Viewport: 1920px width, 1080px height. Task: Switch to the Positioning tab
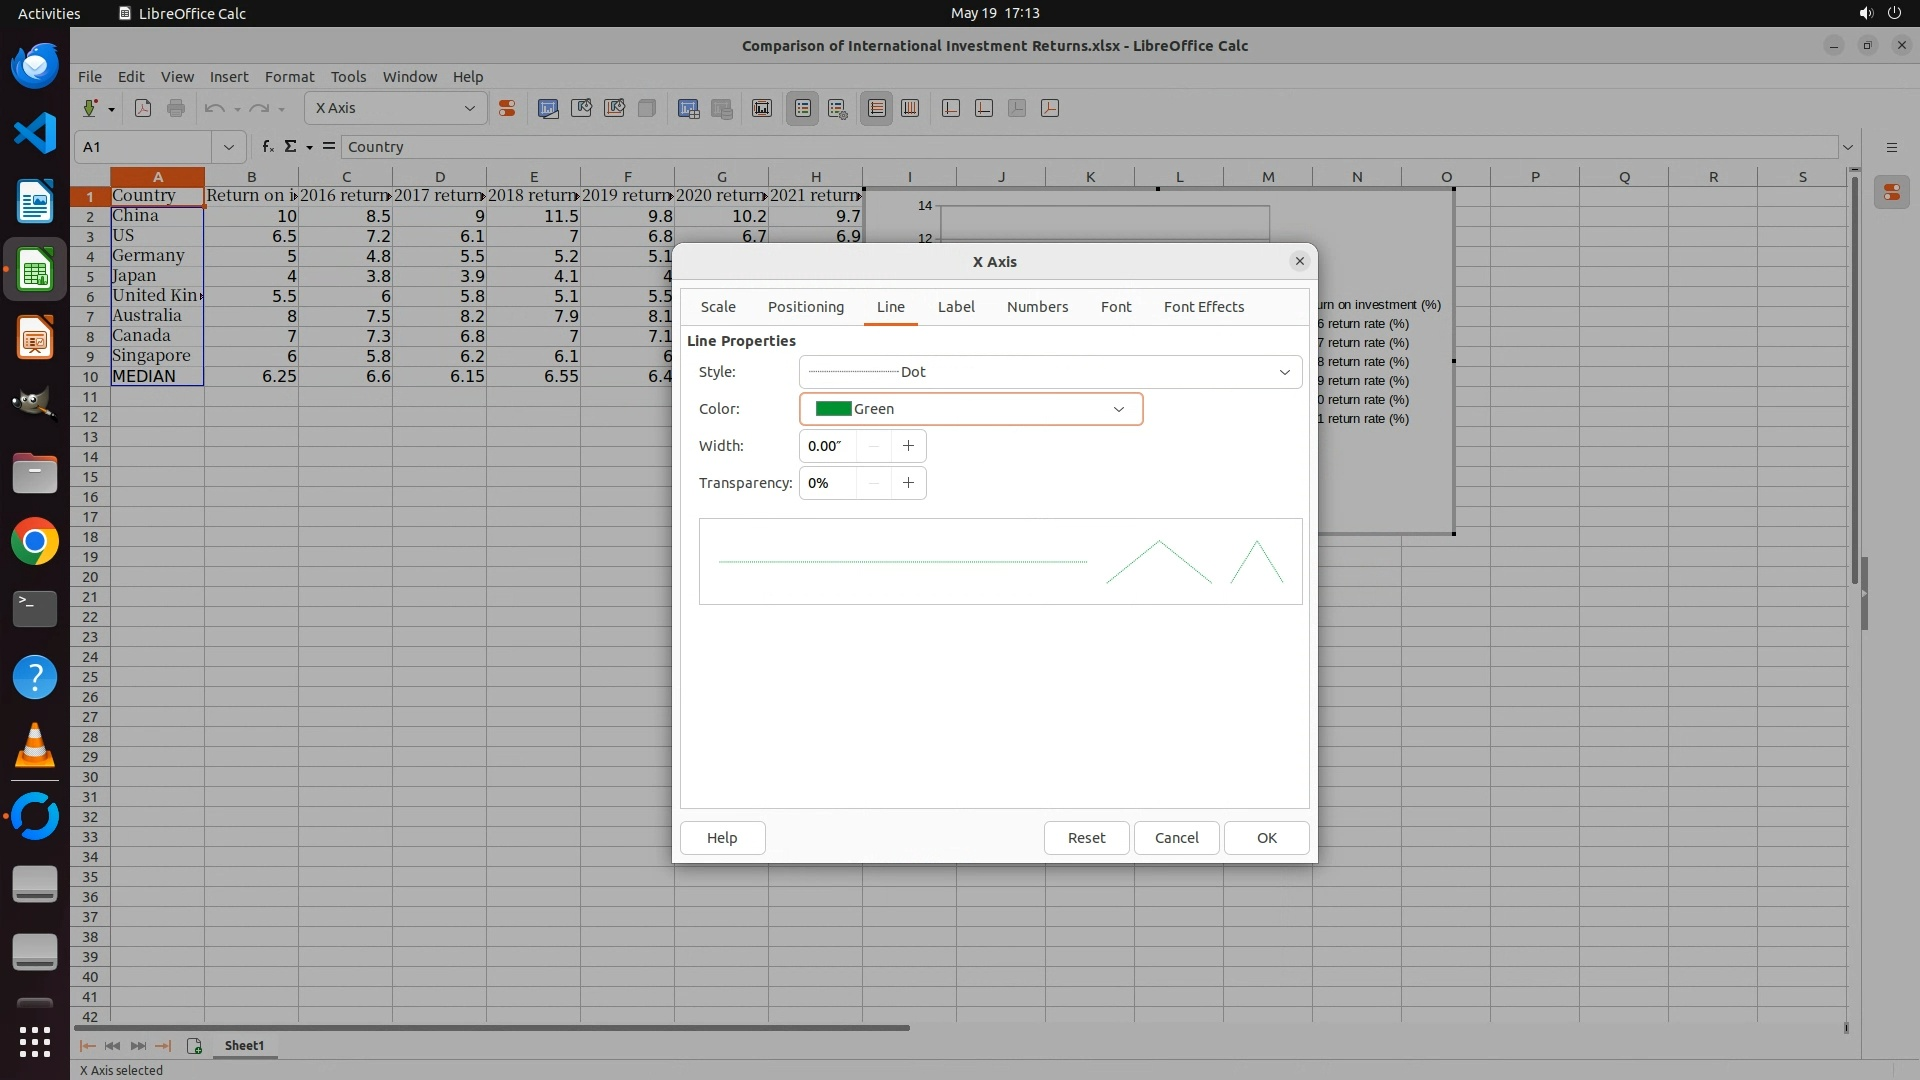pyautogui.click(x=805, y=307)
